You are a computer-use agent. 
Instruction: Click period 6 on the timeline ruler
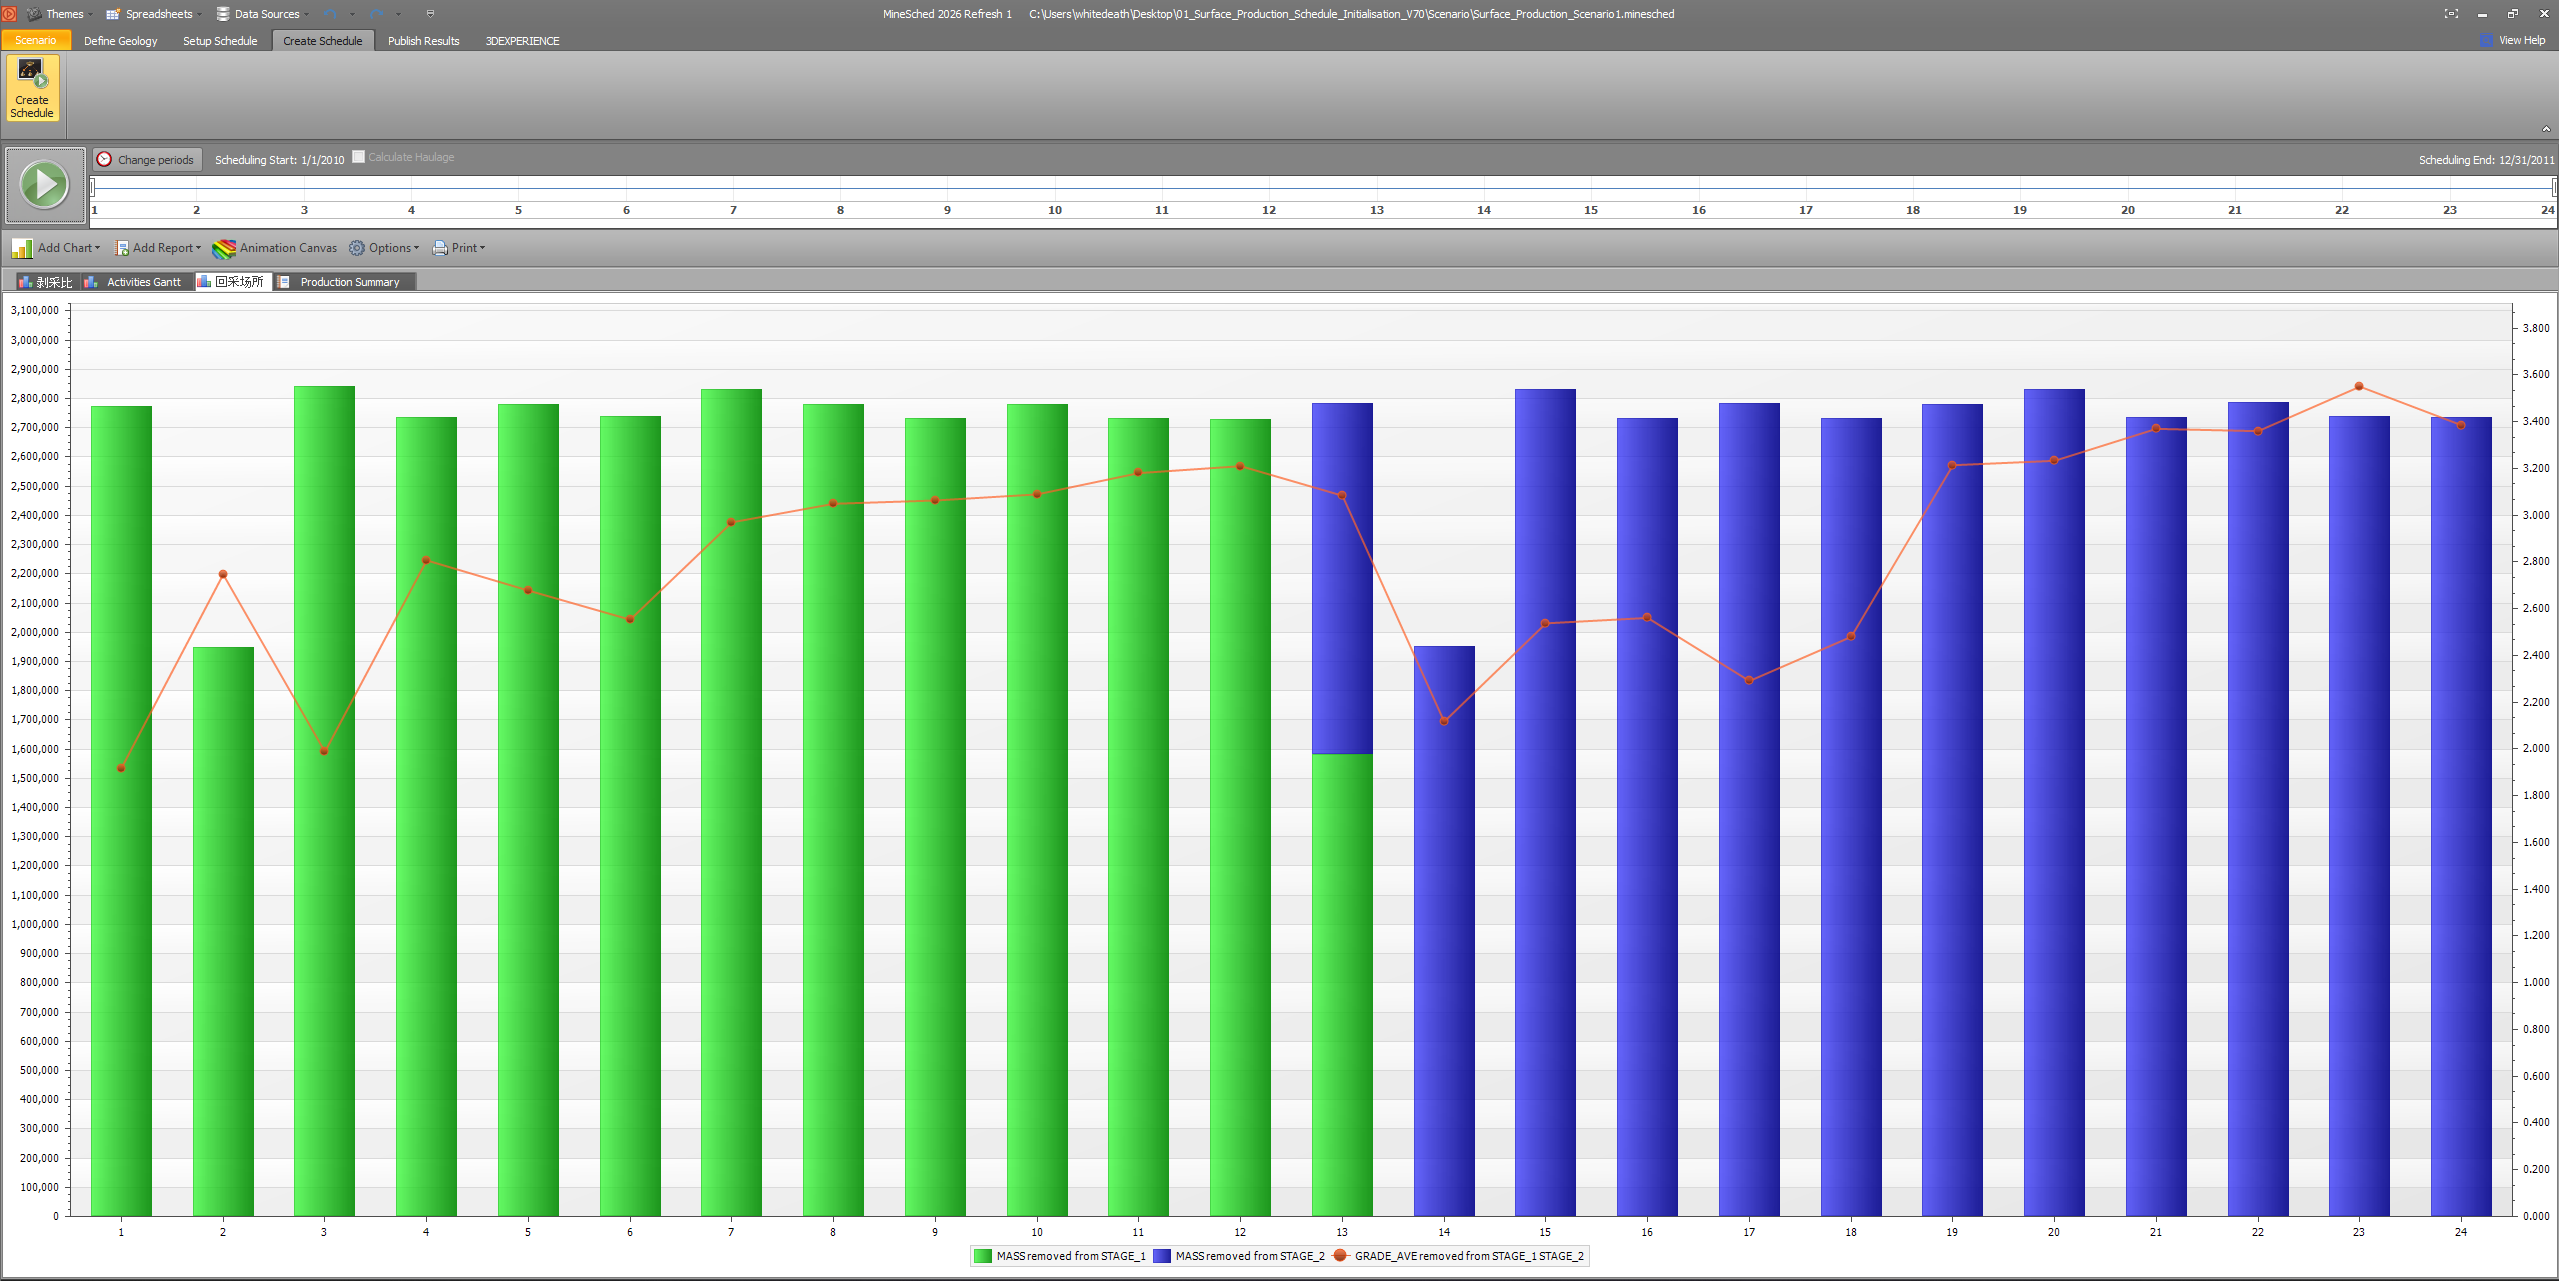[627, 210]
